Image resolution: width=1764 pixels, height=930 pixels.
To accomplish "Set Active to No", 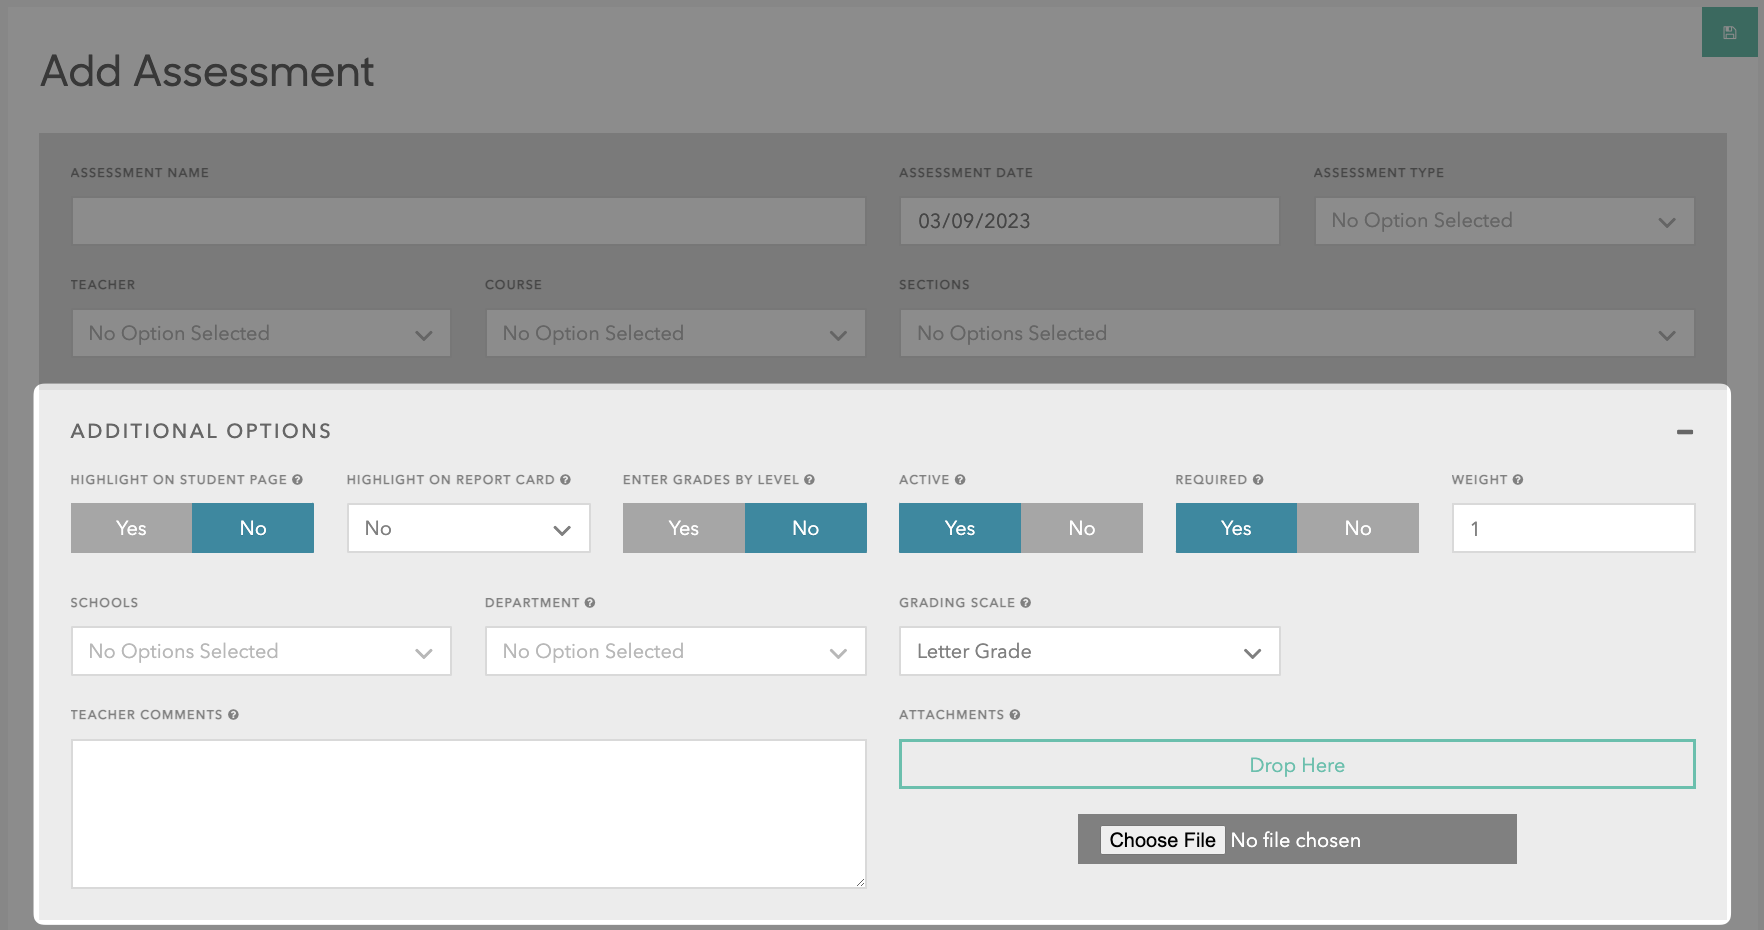I will (x=1081, y=528).
